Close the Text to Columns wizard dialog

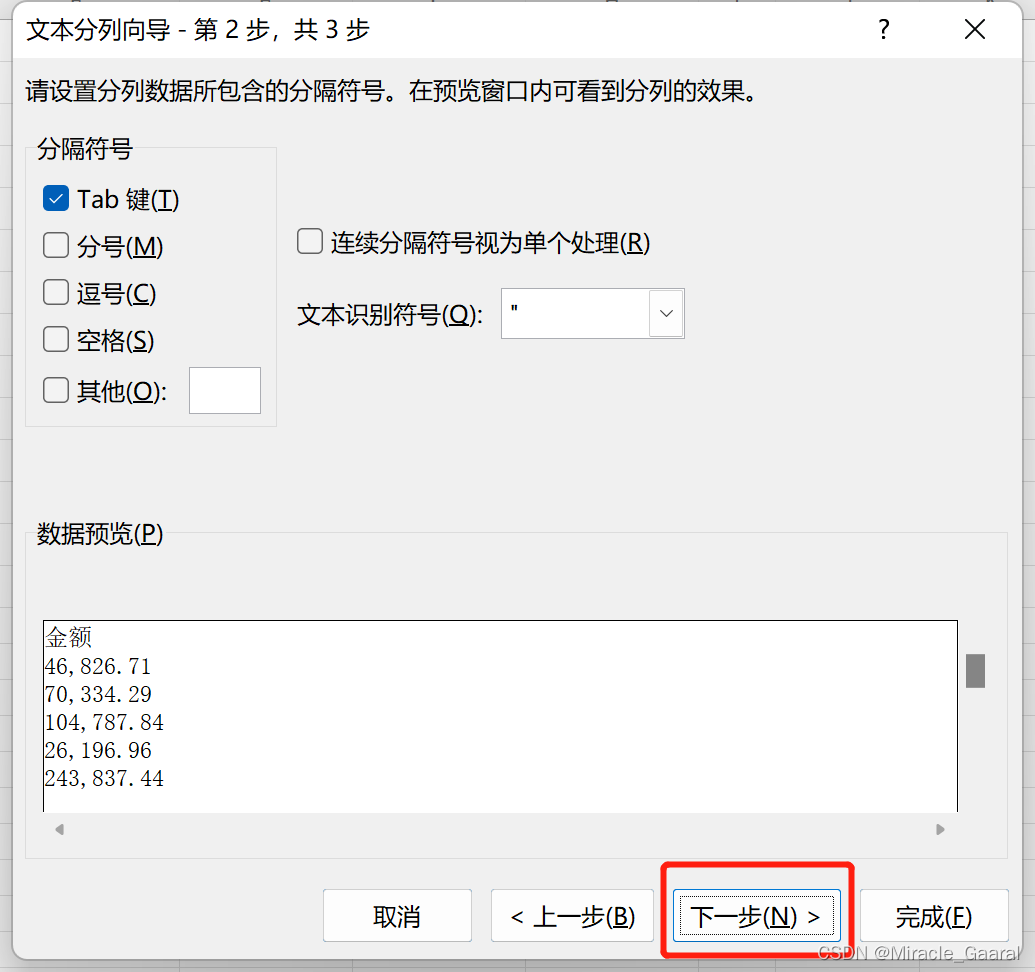(x=974, y=30)
